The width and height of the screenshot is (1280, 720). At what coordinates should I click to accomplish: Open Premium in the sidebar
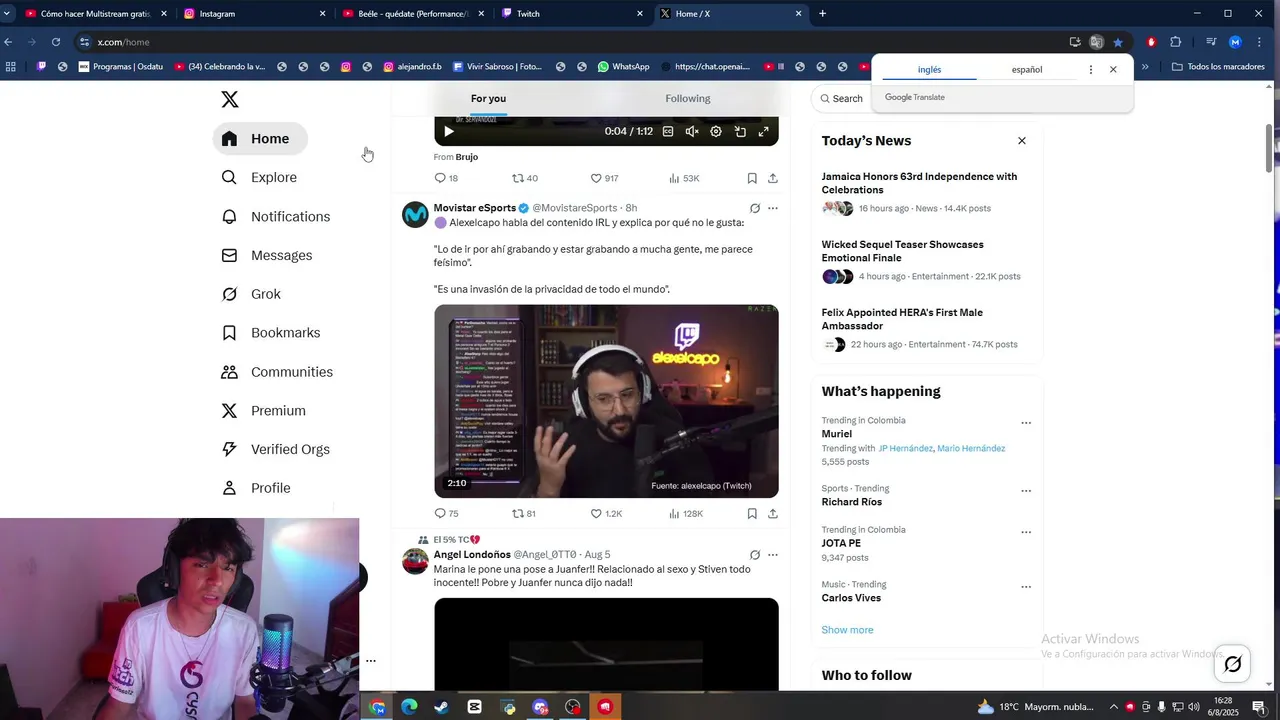264,411
